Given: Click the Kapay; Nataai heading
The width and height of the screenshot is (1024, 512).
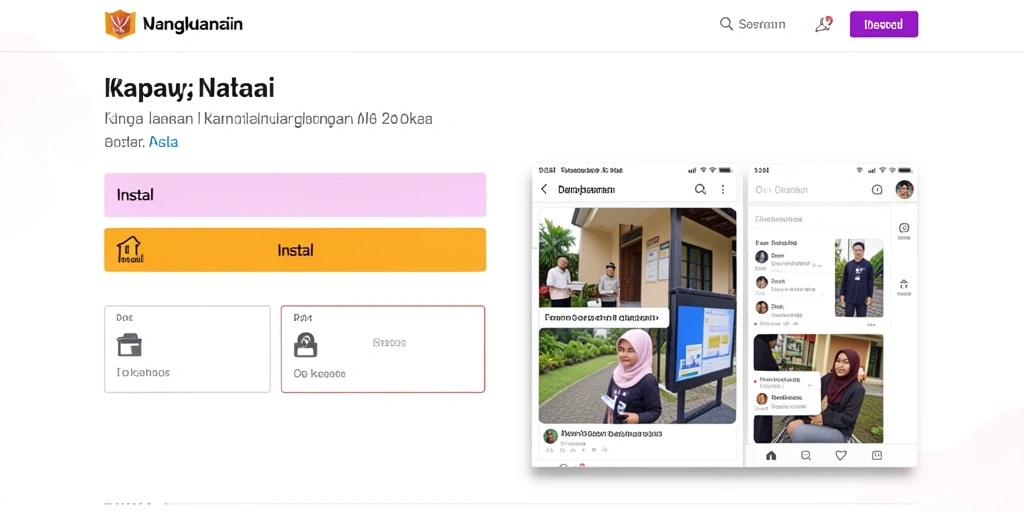Looking at the screenshot, I should [189, 88].
